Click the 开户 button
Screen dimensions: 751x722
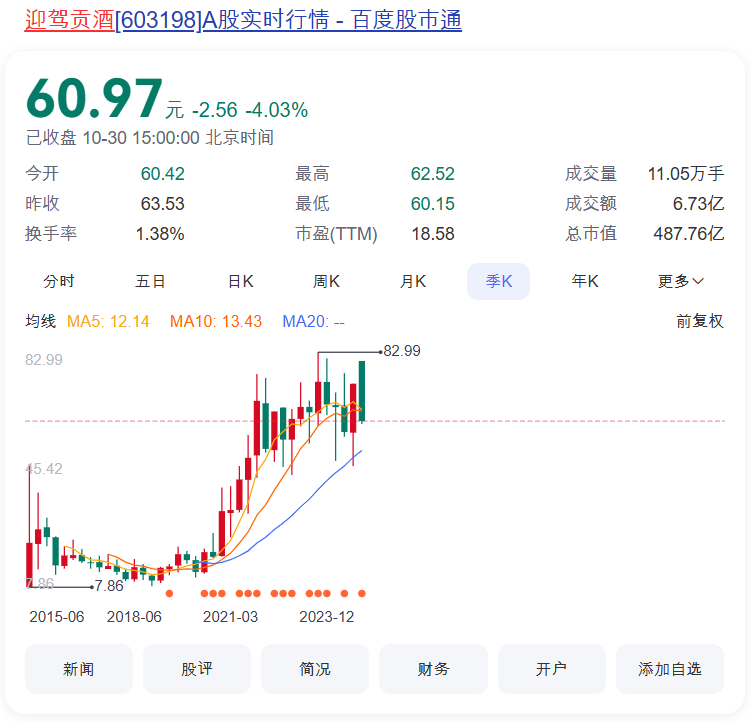pos(552,669)
